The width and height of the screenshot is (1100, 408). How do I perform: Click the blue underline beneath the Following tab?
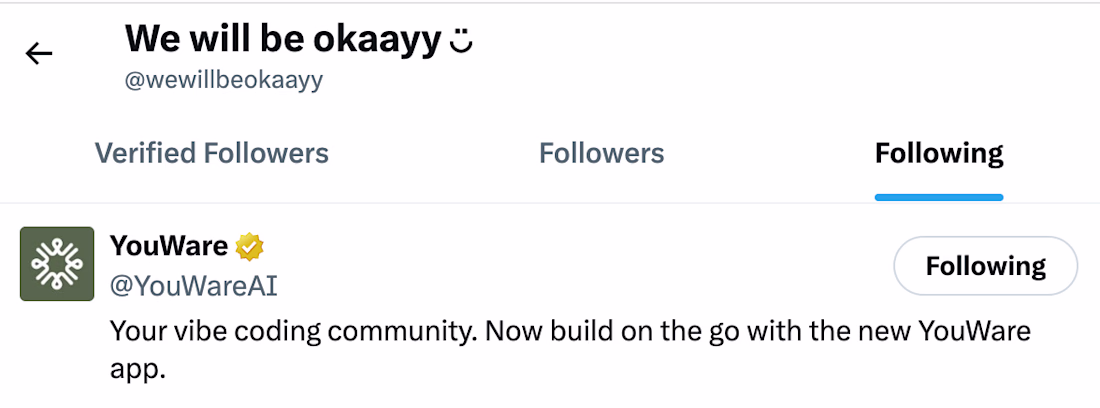click(938, 196)
